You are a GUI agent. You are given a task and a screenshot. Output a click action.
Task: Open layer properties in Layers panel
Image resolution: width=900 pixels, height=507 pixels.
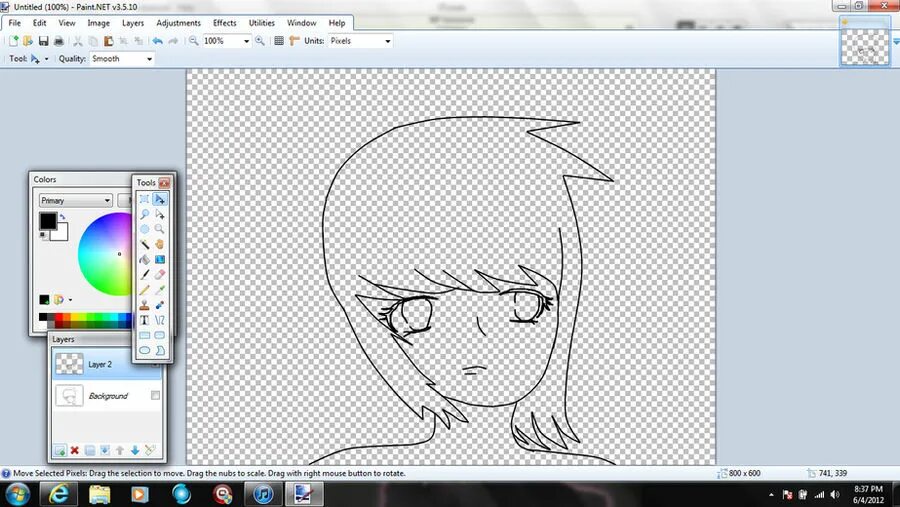click(150, 450)
